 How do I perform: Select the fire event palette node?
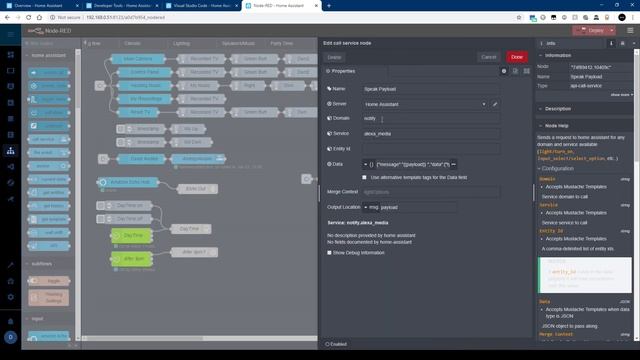tap(49, 153)
